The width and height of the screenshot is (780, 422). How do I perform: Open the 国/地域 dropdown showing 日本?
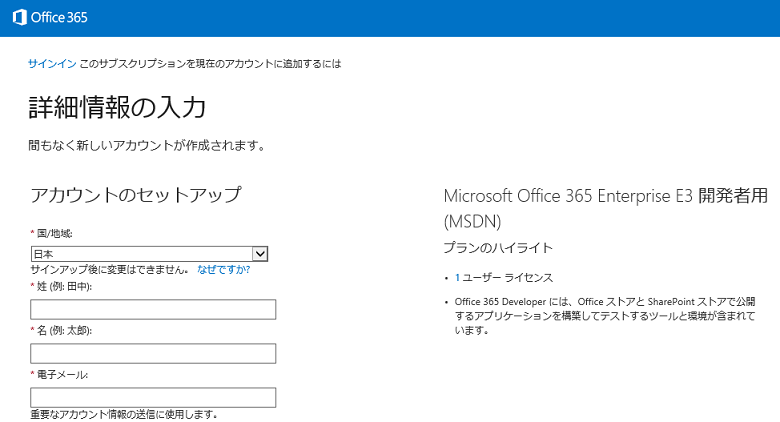click(149, 254)
